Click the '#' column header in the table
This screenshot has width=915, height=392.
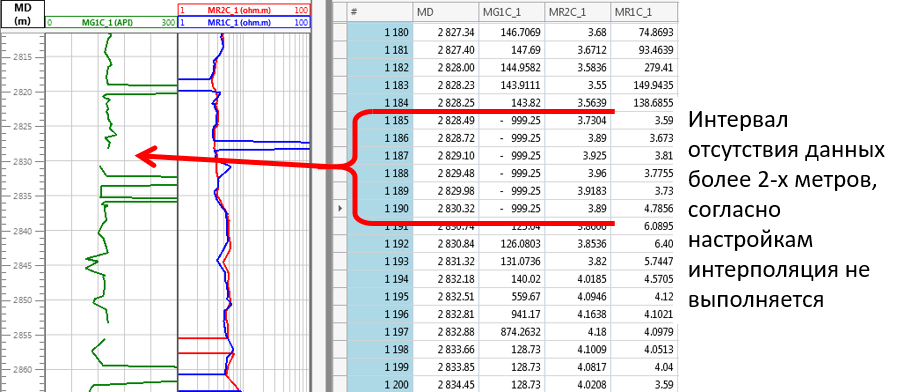380,12
